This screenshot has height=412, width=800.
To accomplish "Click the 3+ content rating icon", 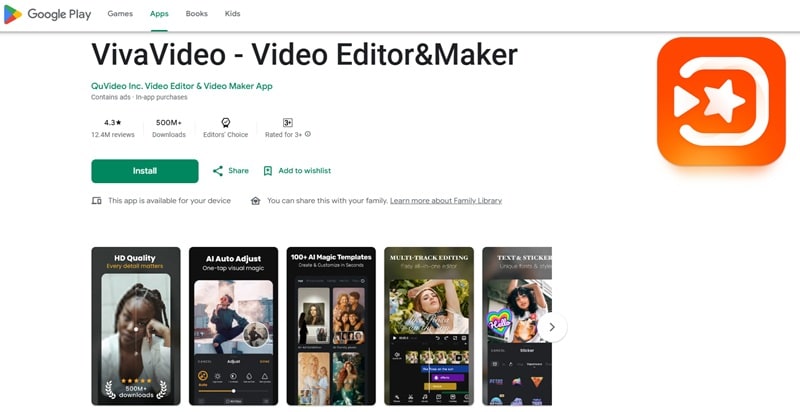I will (288, 123).
